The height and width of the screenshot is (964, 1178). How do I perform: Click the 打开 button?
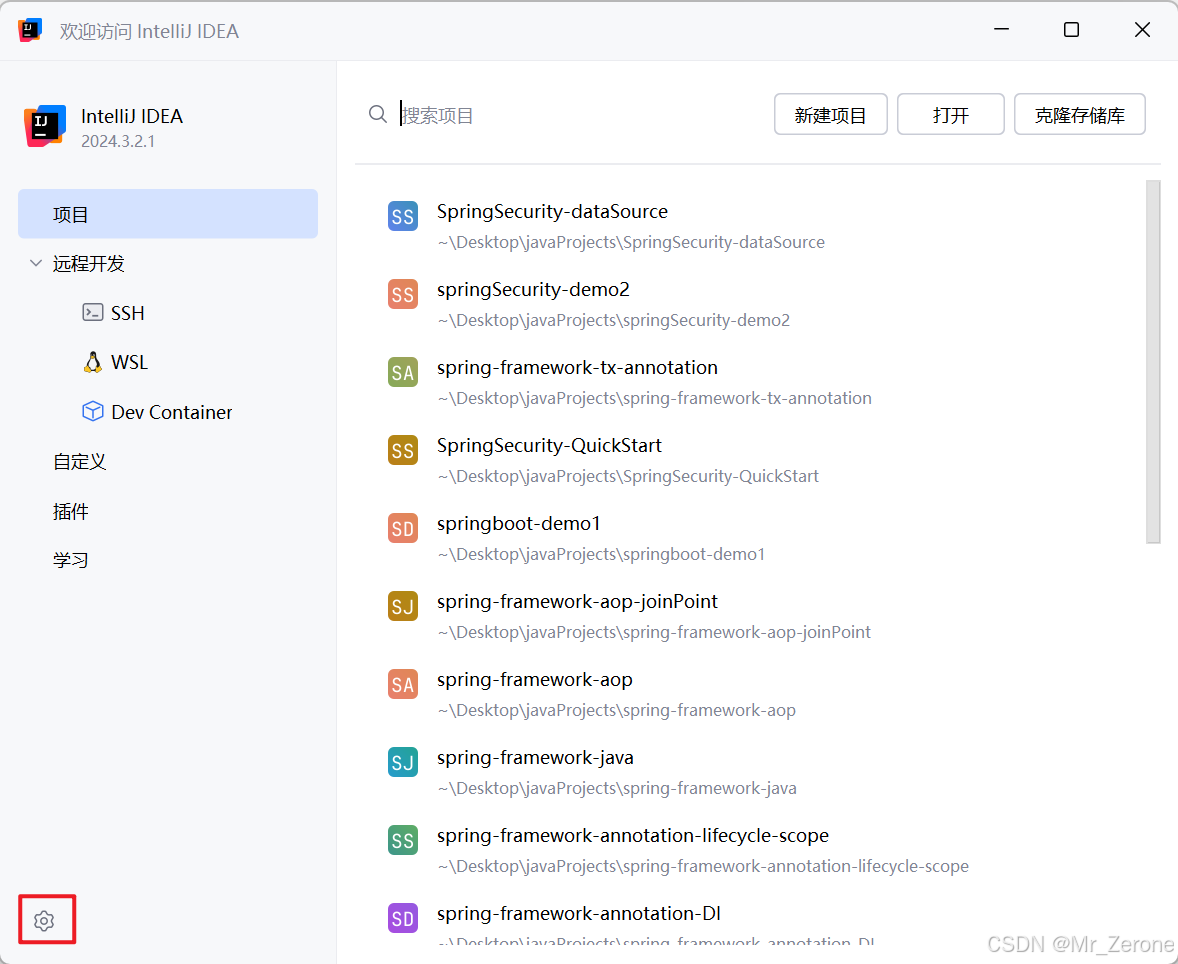tap(950, 114)
